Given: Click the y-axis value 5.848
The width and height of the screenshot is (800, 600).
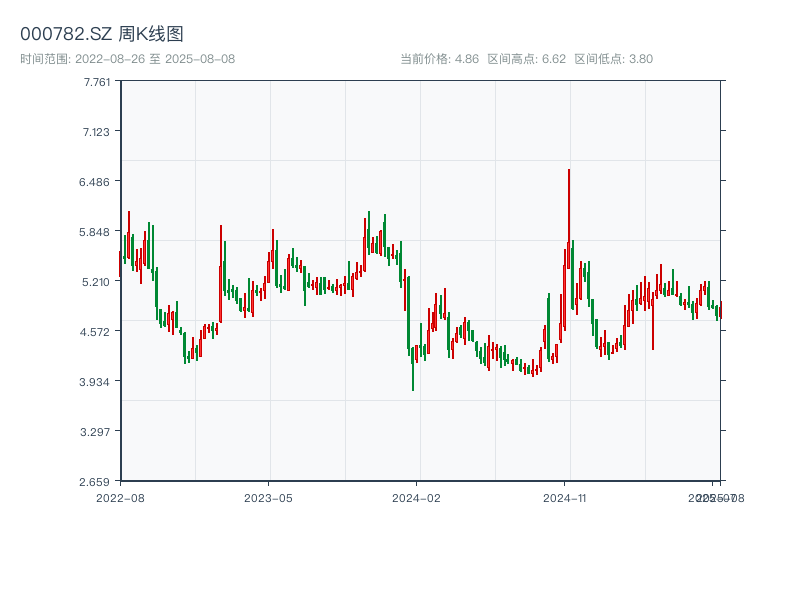Looking at the screenshot, I should (x=94, y=232).
